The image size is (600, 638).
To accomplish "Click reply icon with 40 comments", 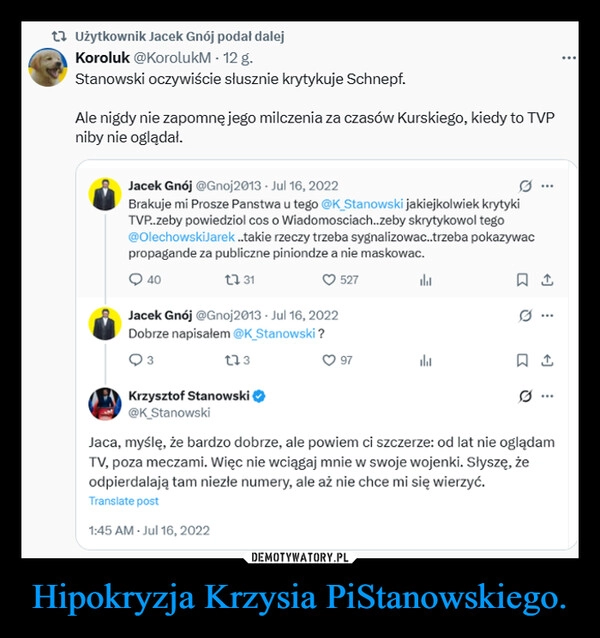I will click(135, 280).
